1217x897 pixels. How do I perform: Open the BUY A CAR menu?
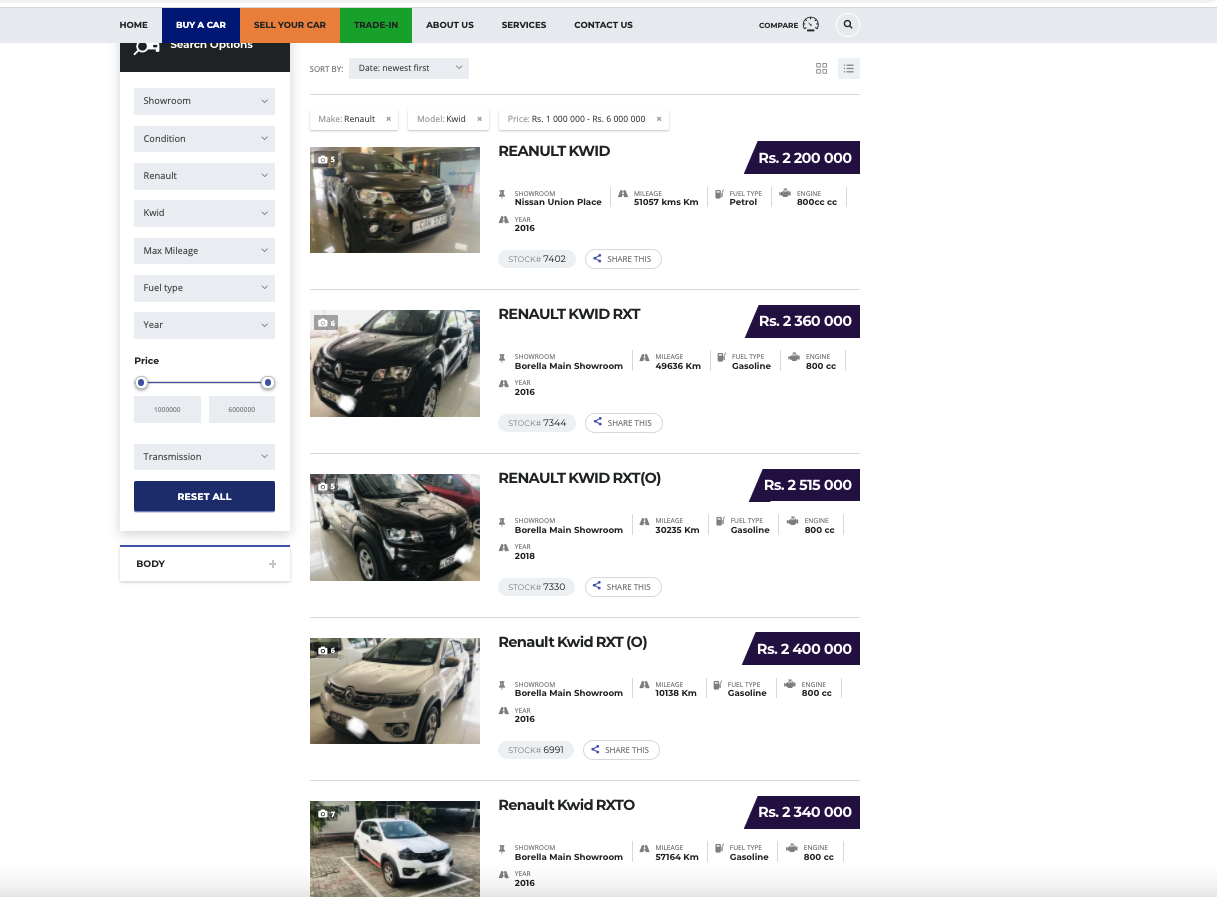[201, 25]
